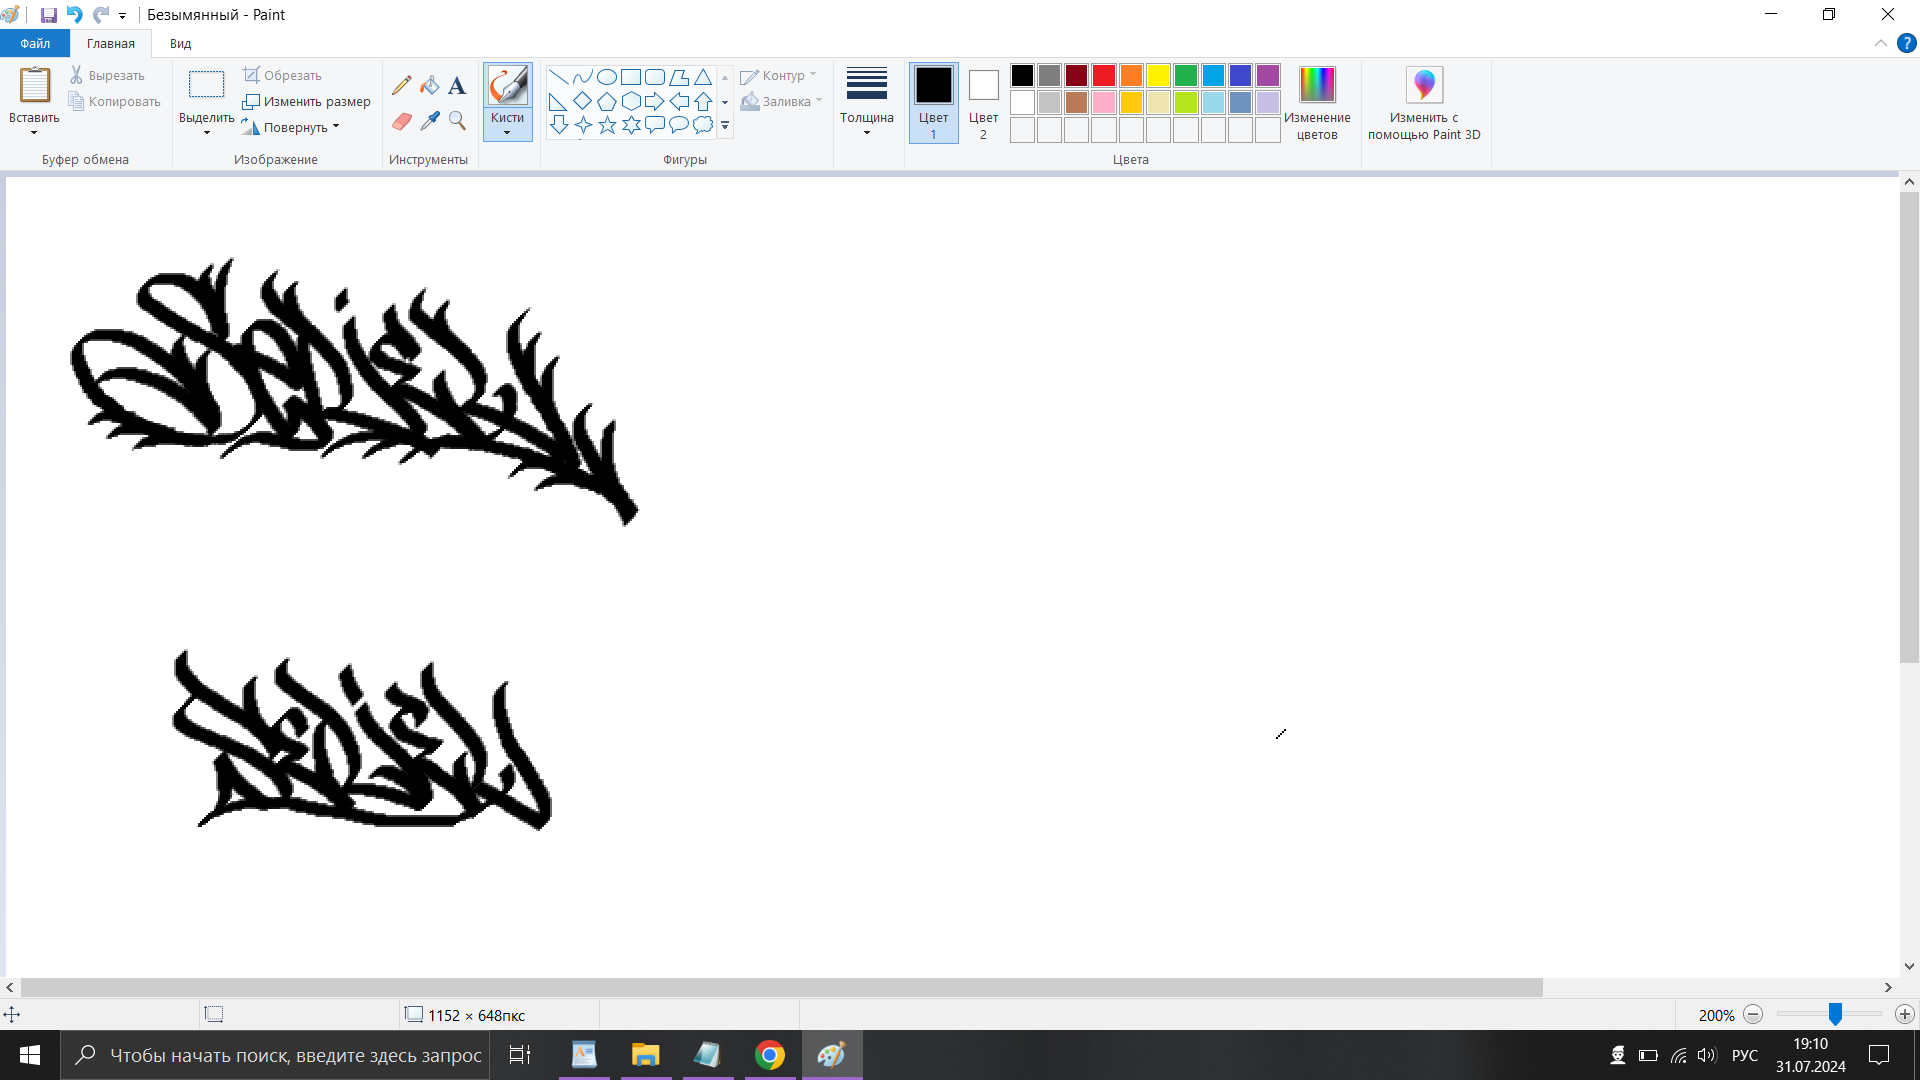
Task: Click Изменить размер to resize image
Action: click(307, 101)
